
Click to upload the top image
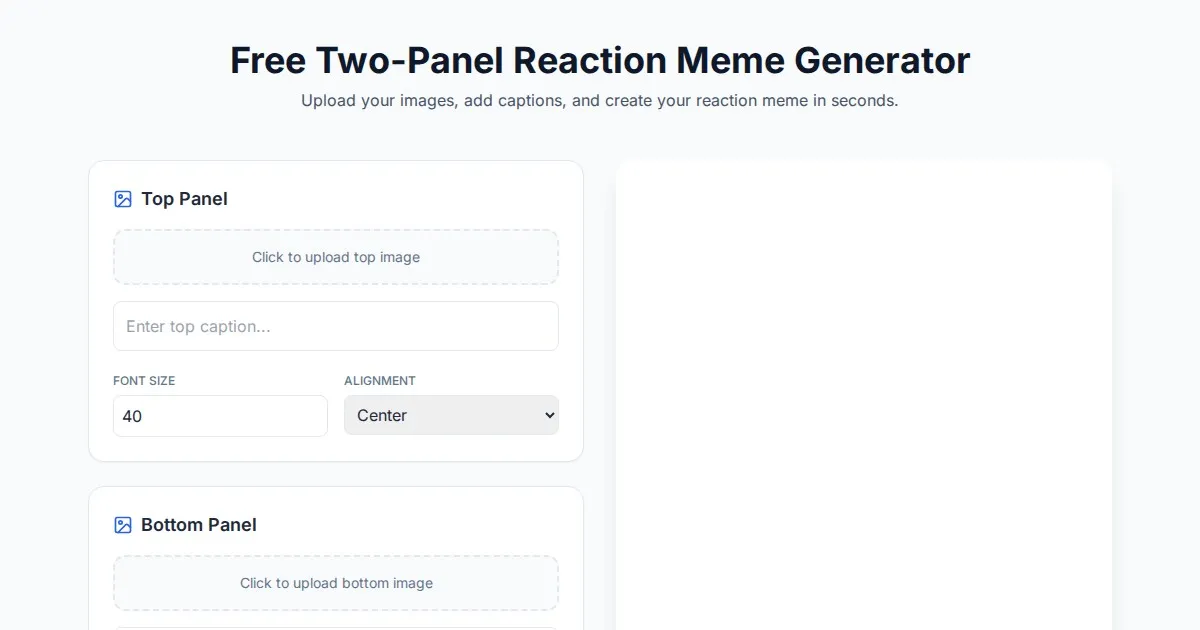(336, 257)
